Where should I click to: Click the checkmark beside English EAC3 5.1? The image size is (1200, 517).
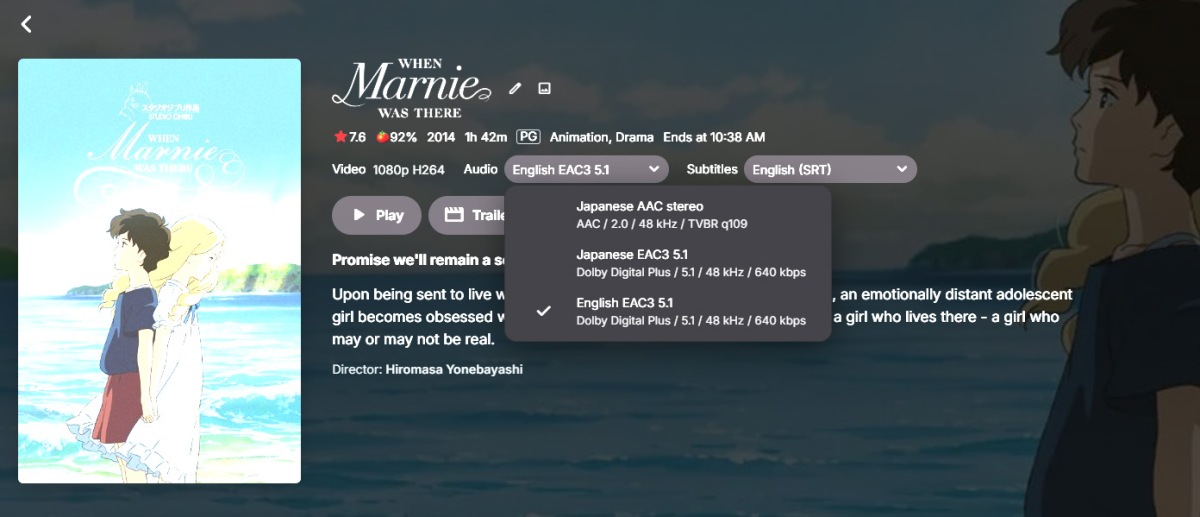tap(543, 311)
